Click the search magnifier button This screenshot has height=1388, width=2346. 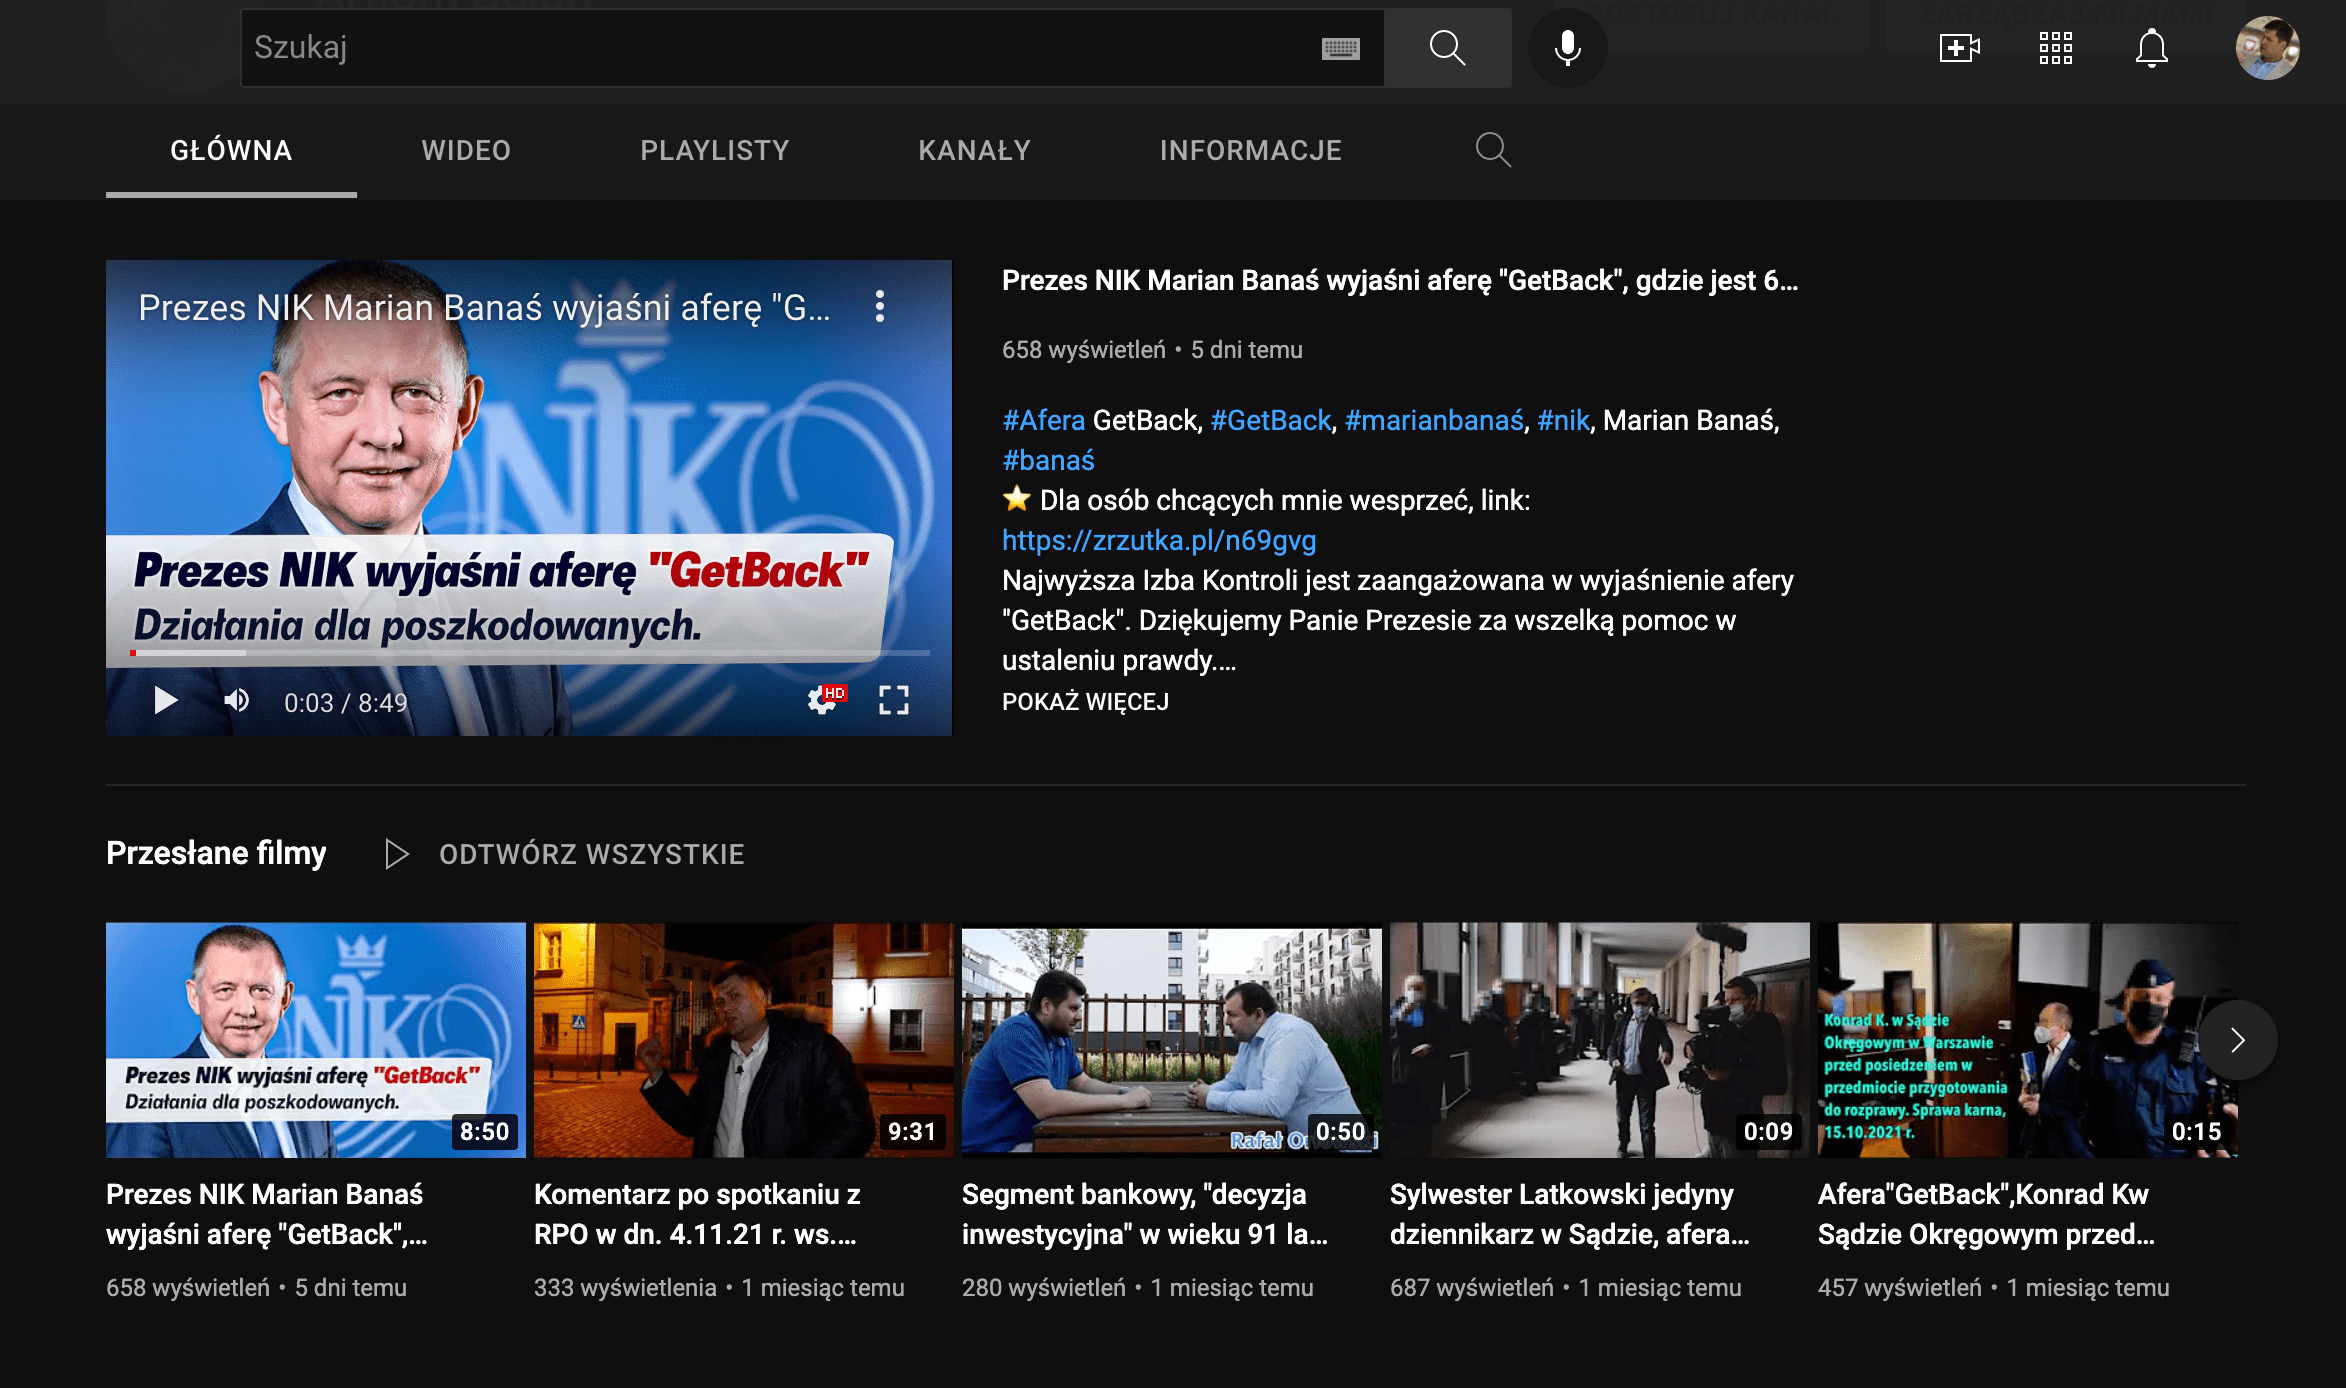coord(1447,47)
